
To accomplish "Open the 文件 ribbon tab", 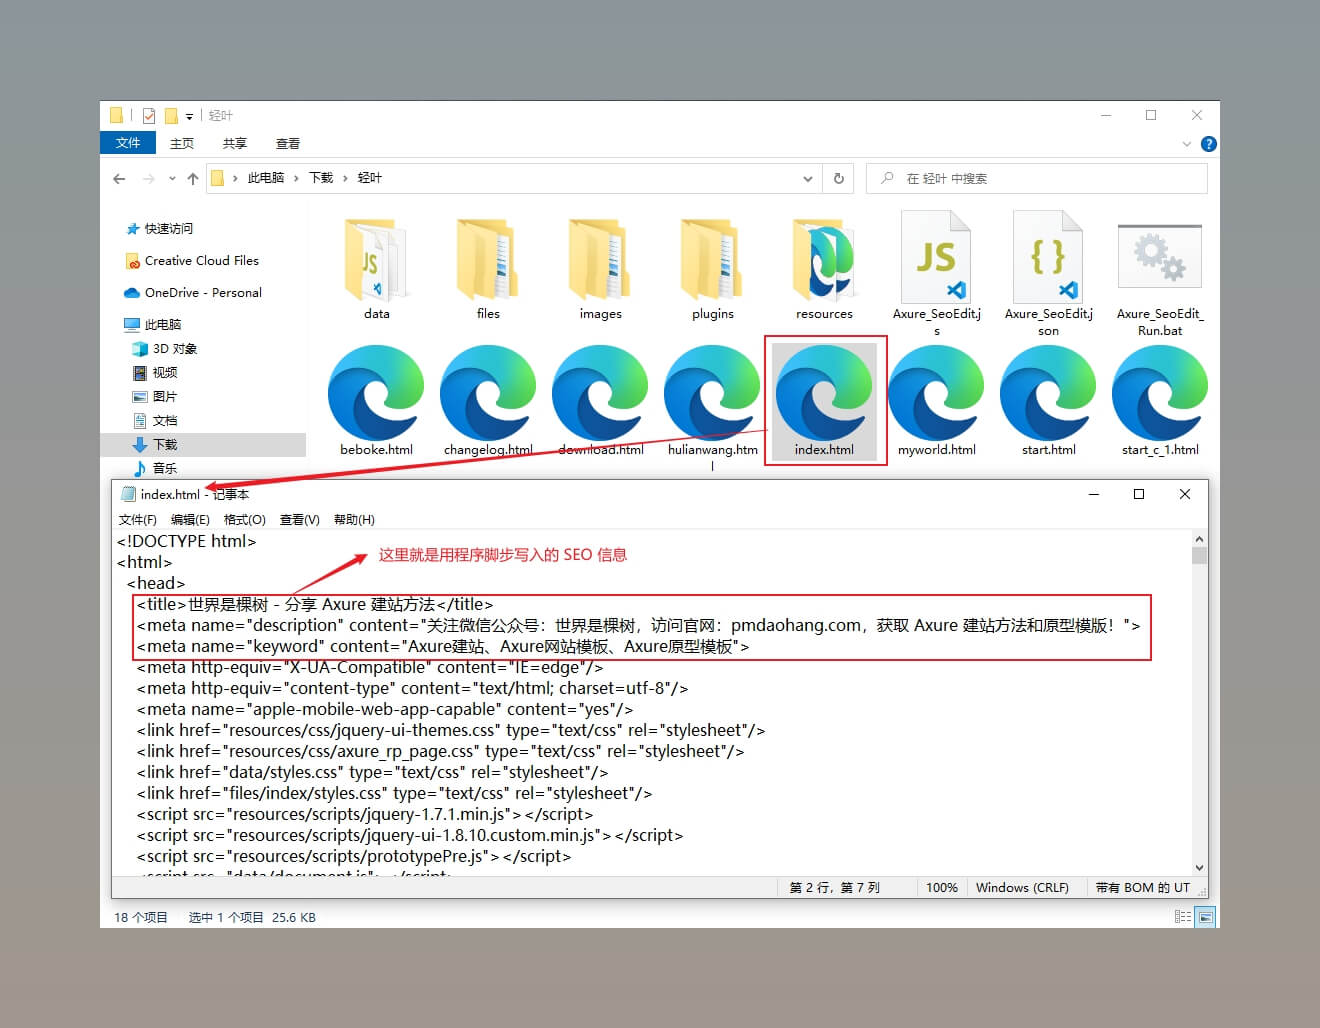I will [x=128, y=143].
